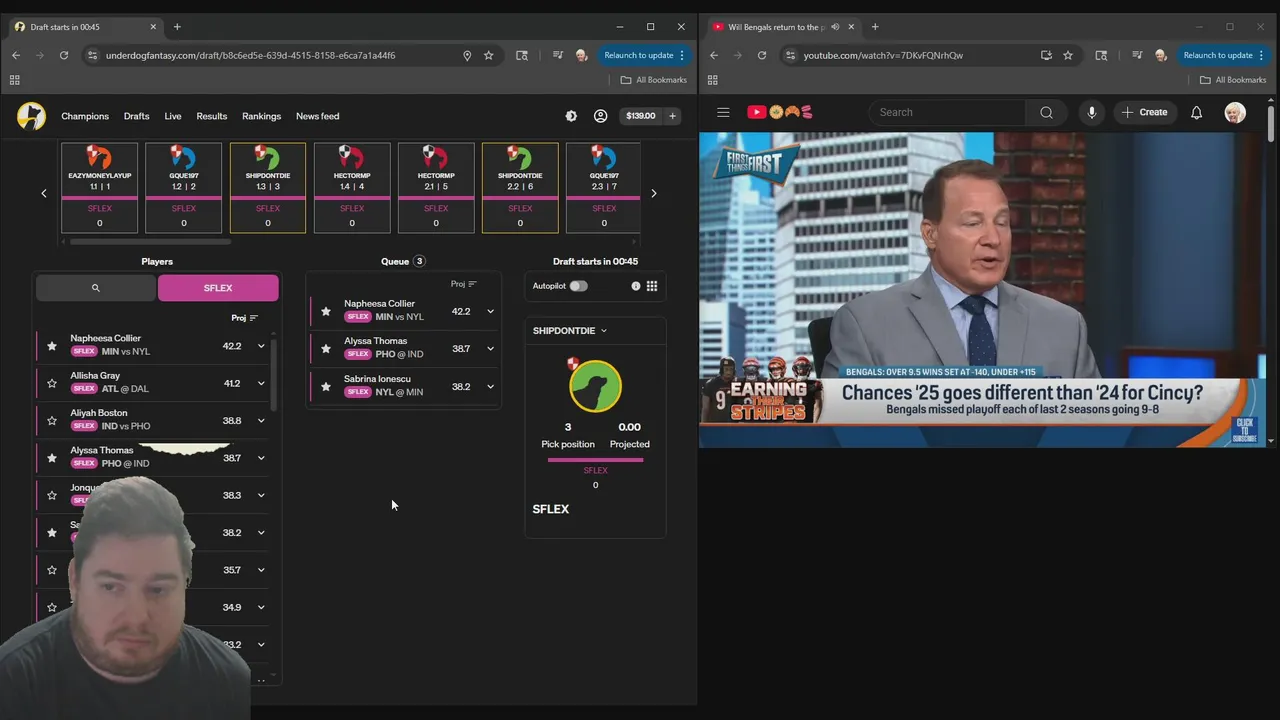Screen dimensions: 1280x720
Task: Open the Rankings page
Action: pos(261,116)
